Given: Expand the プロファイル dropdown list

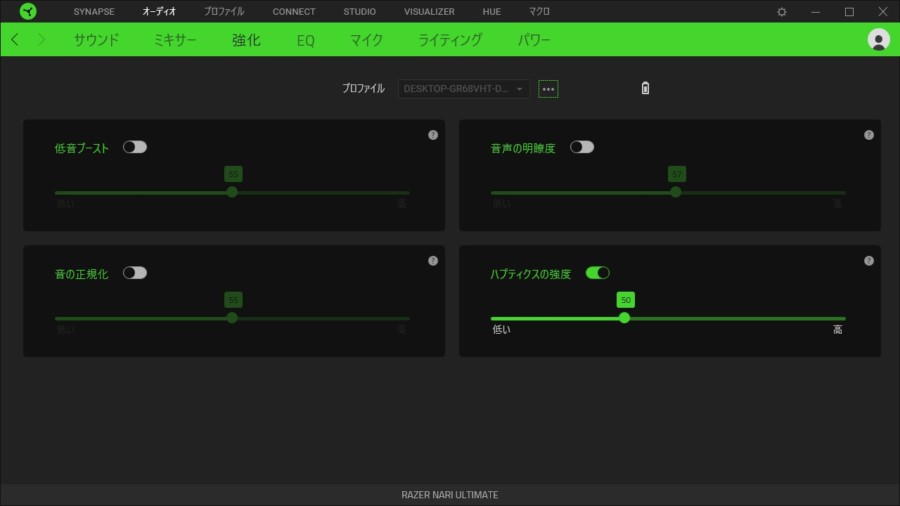Looking at the screenshot, I should click(464, 89).
